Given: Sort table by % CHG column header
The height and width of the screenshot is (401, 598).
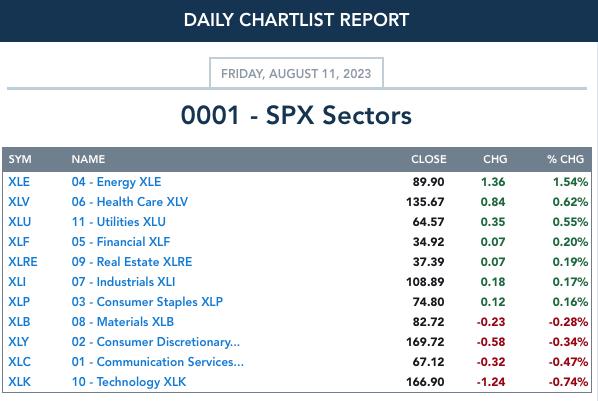Looking at the screenshot, I should point(565,159).
